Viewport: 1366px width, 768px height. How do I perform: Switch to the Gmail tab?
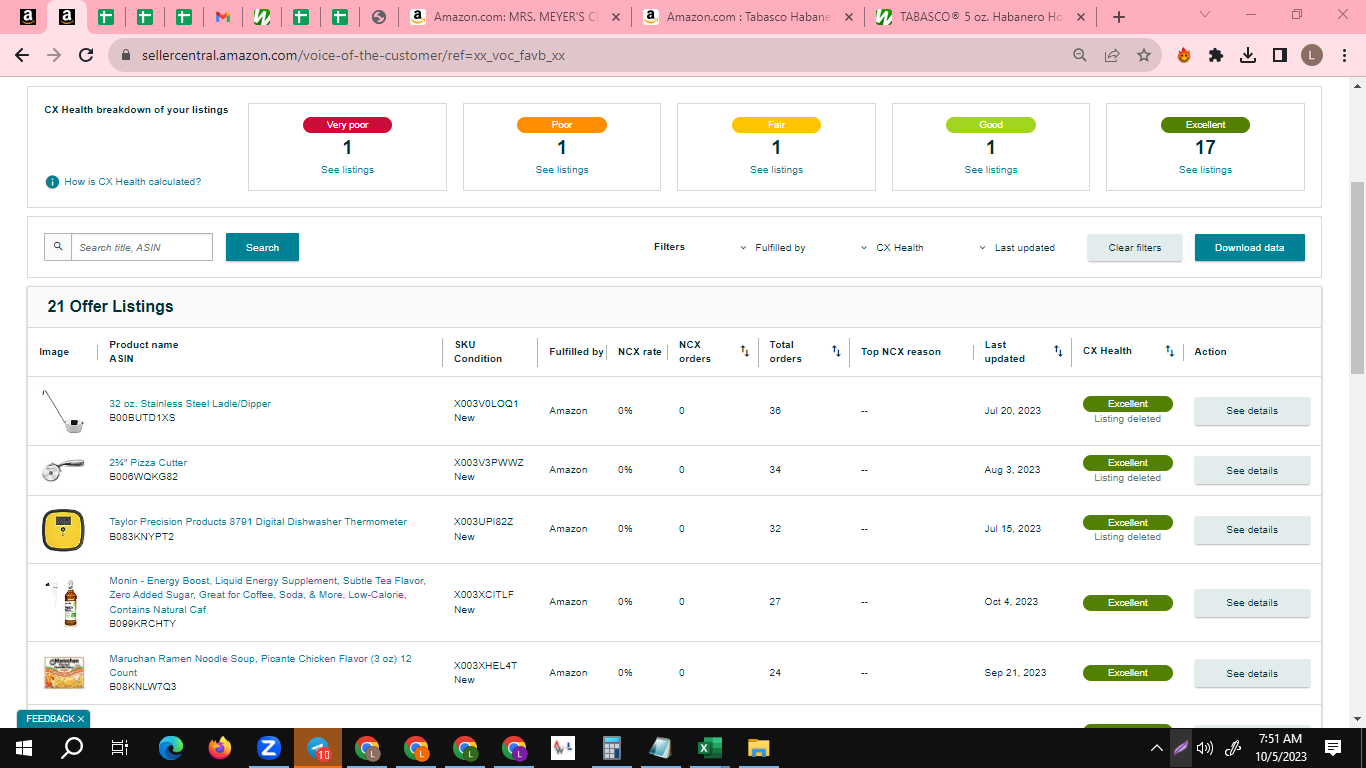pyautogui.click(x=223, y=17)
